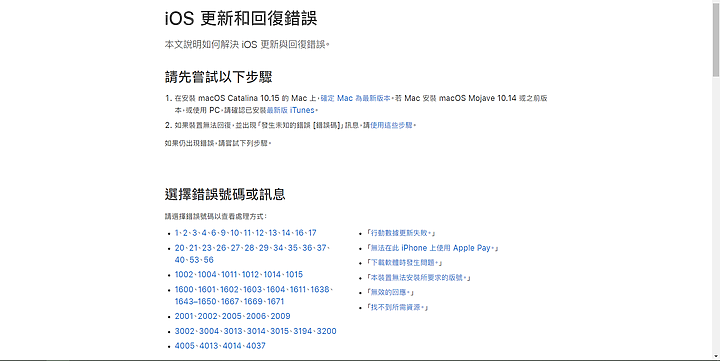Screen dimensions: 720x361
Task: Choose error code 1011 link
Action: [x=229, y=275]
